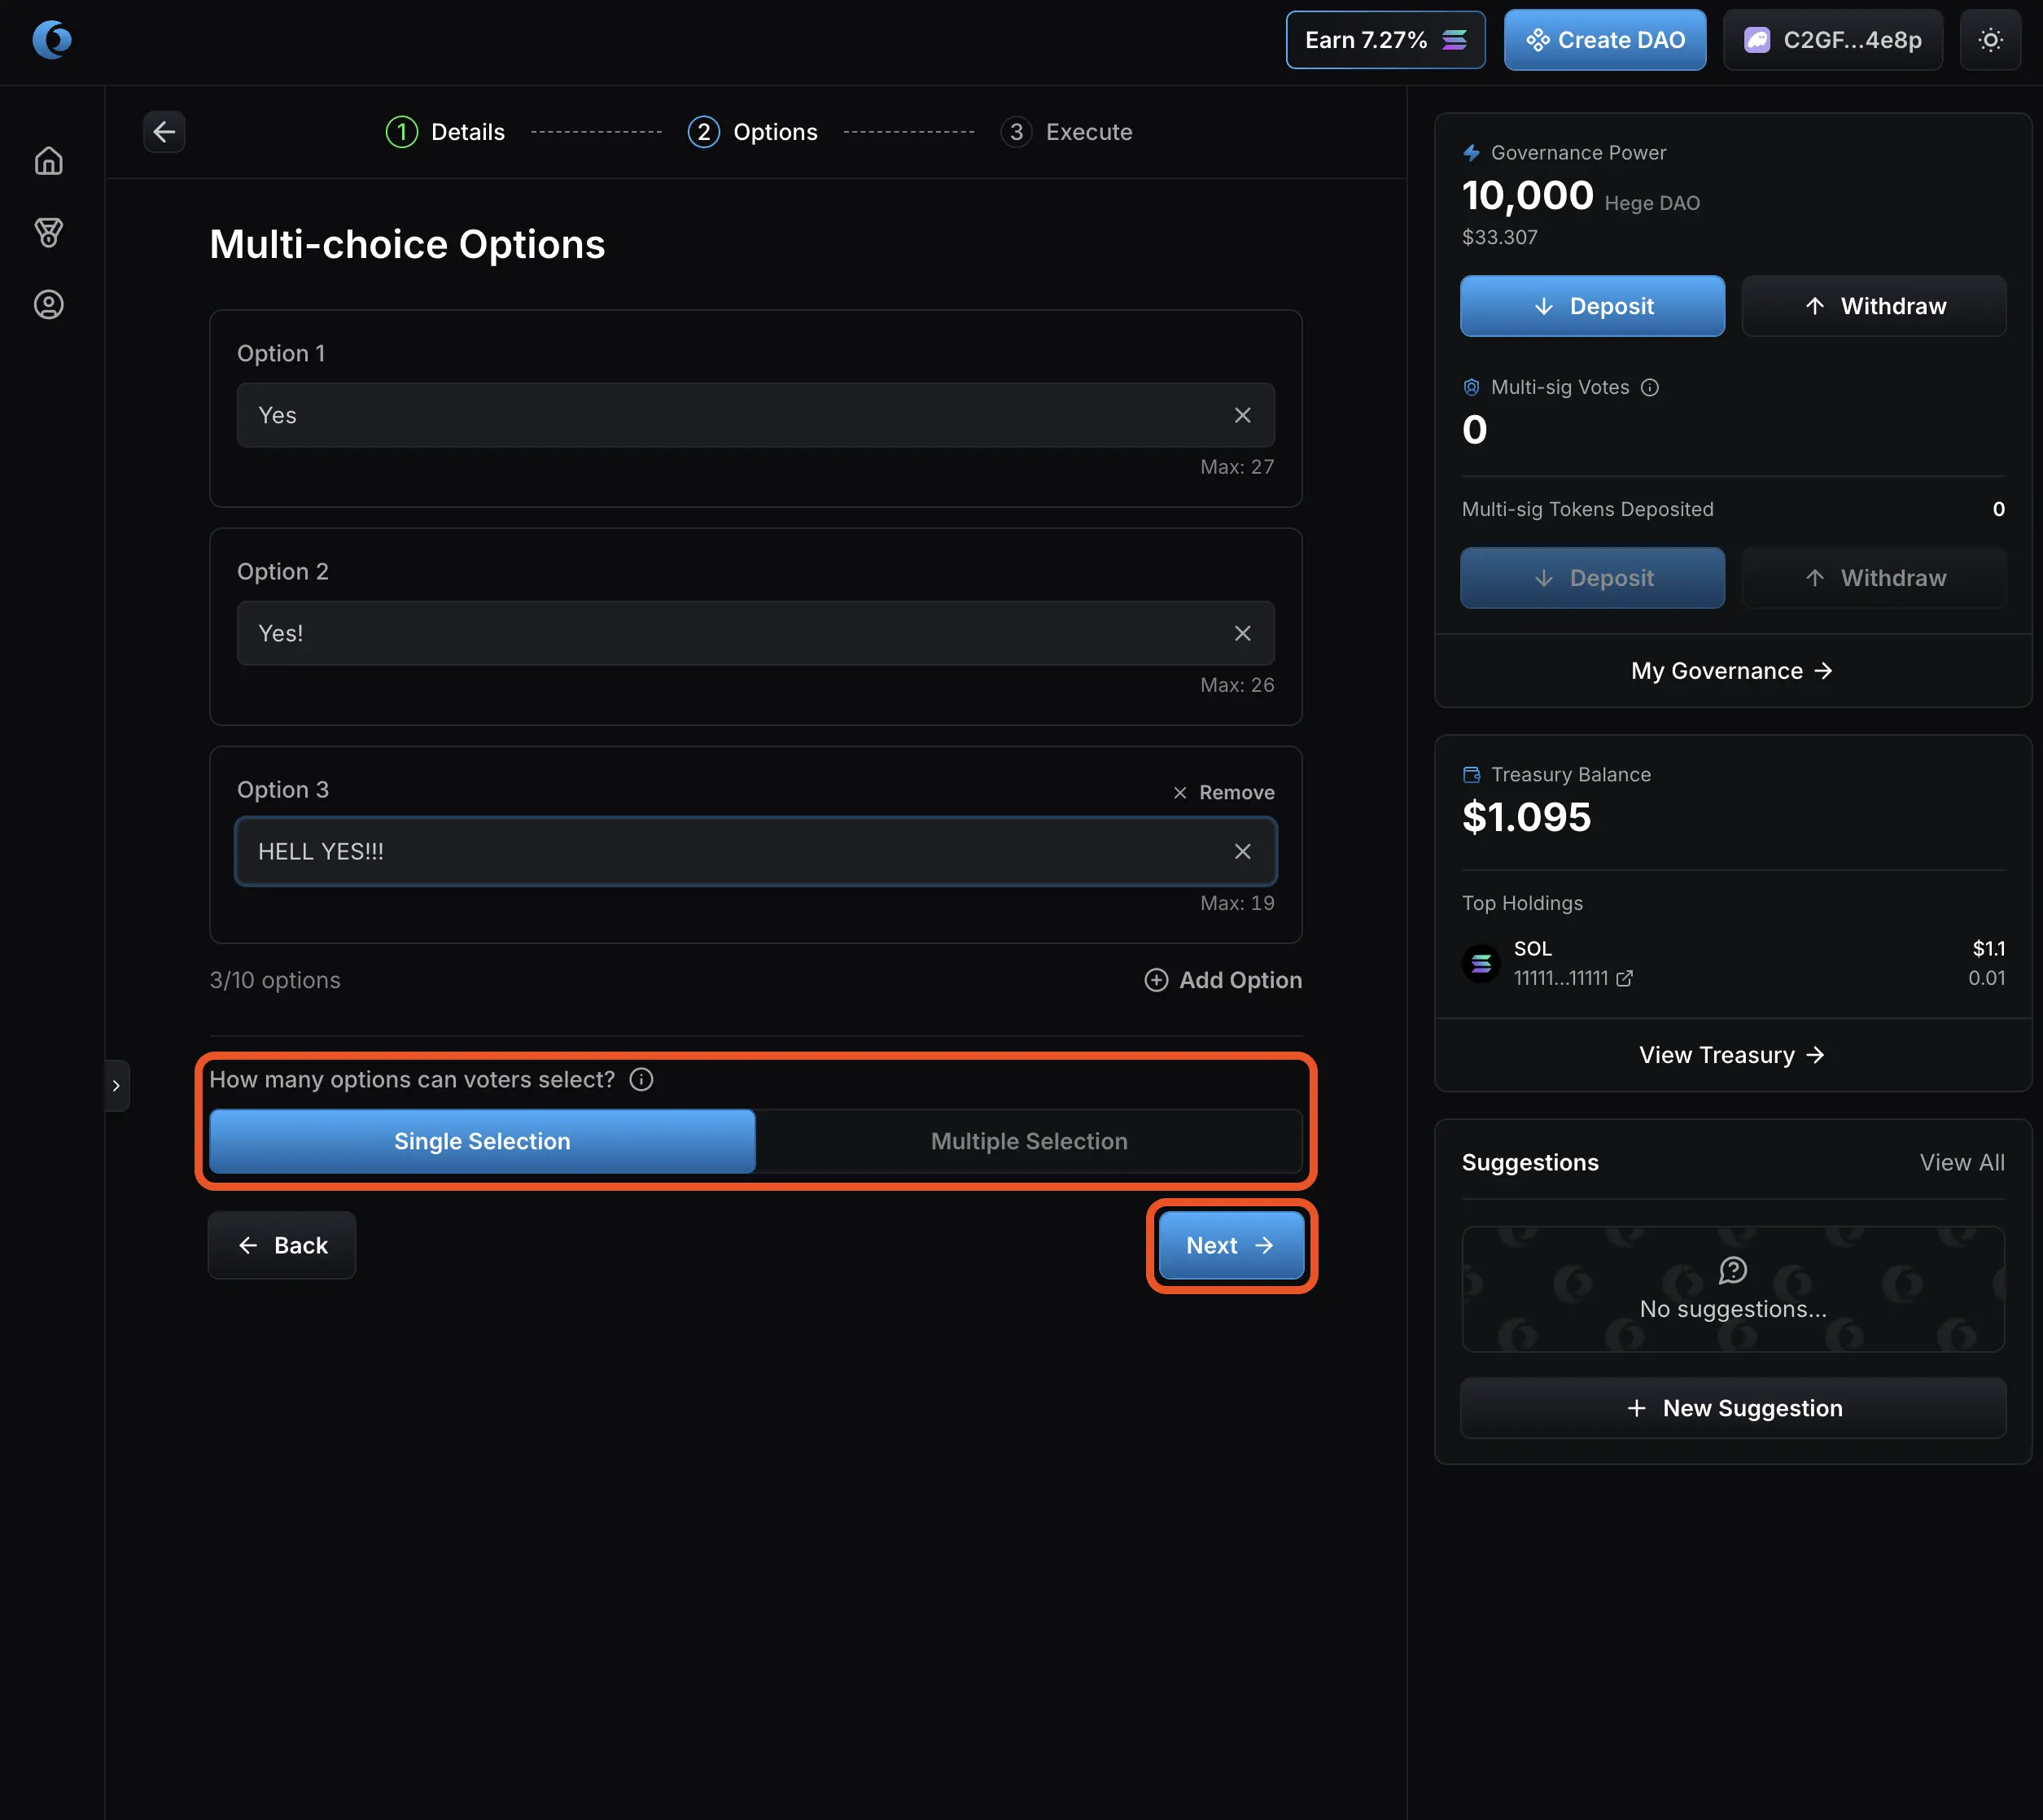The height and width of the screenshot is (1820, 2043).
Task: Toggle the sun light-mode icon
Action: tap(1990, 40)
